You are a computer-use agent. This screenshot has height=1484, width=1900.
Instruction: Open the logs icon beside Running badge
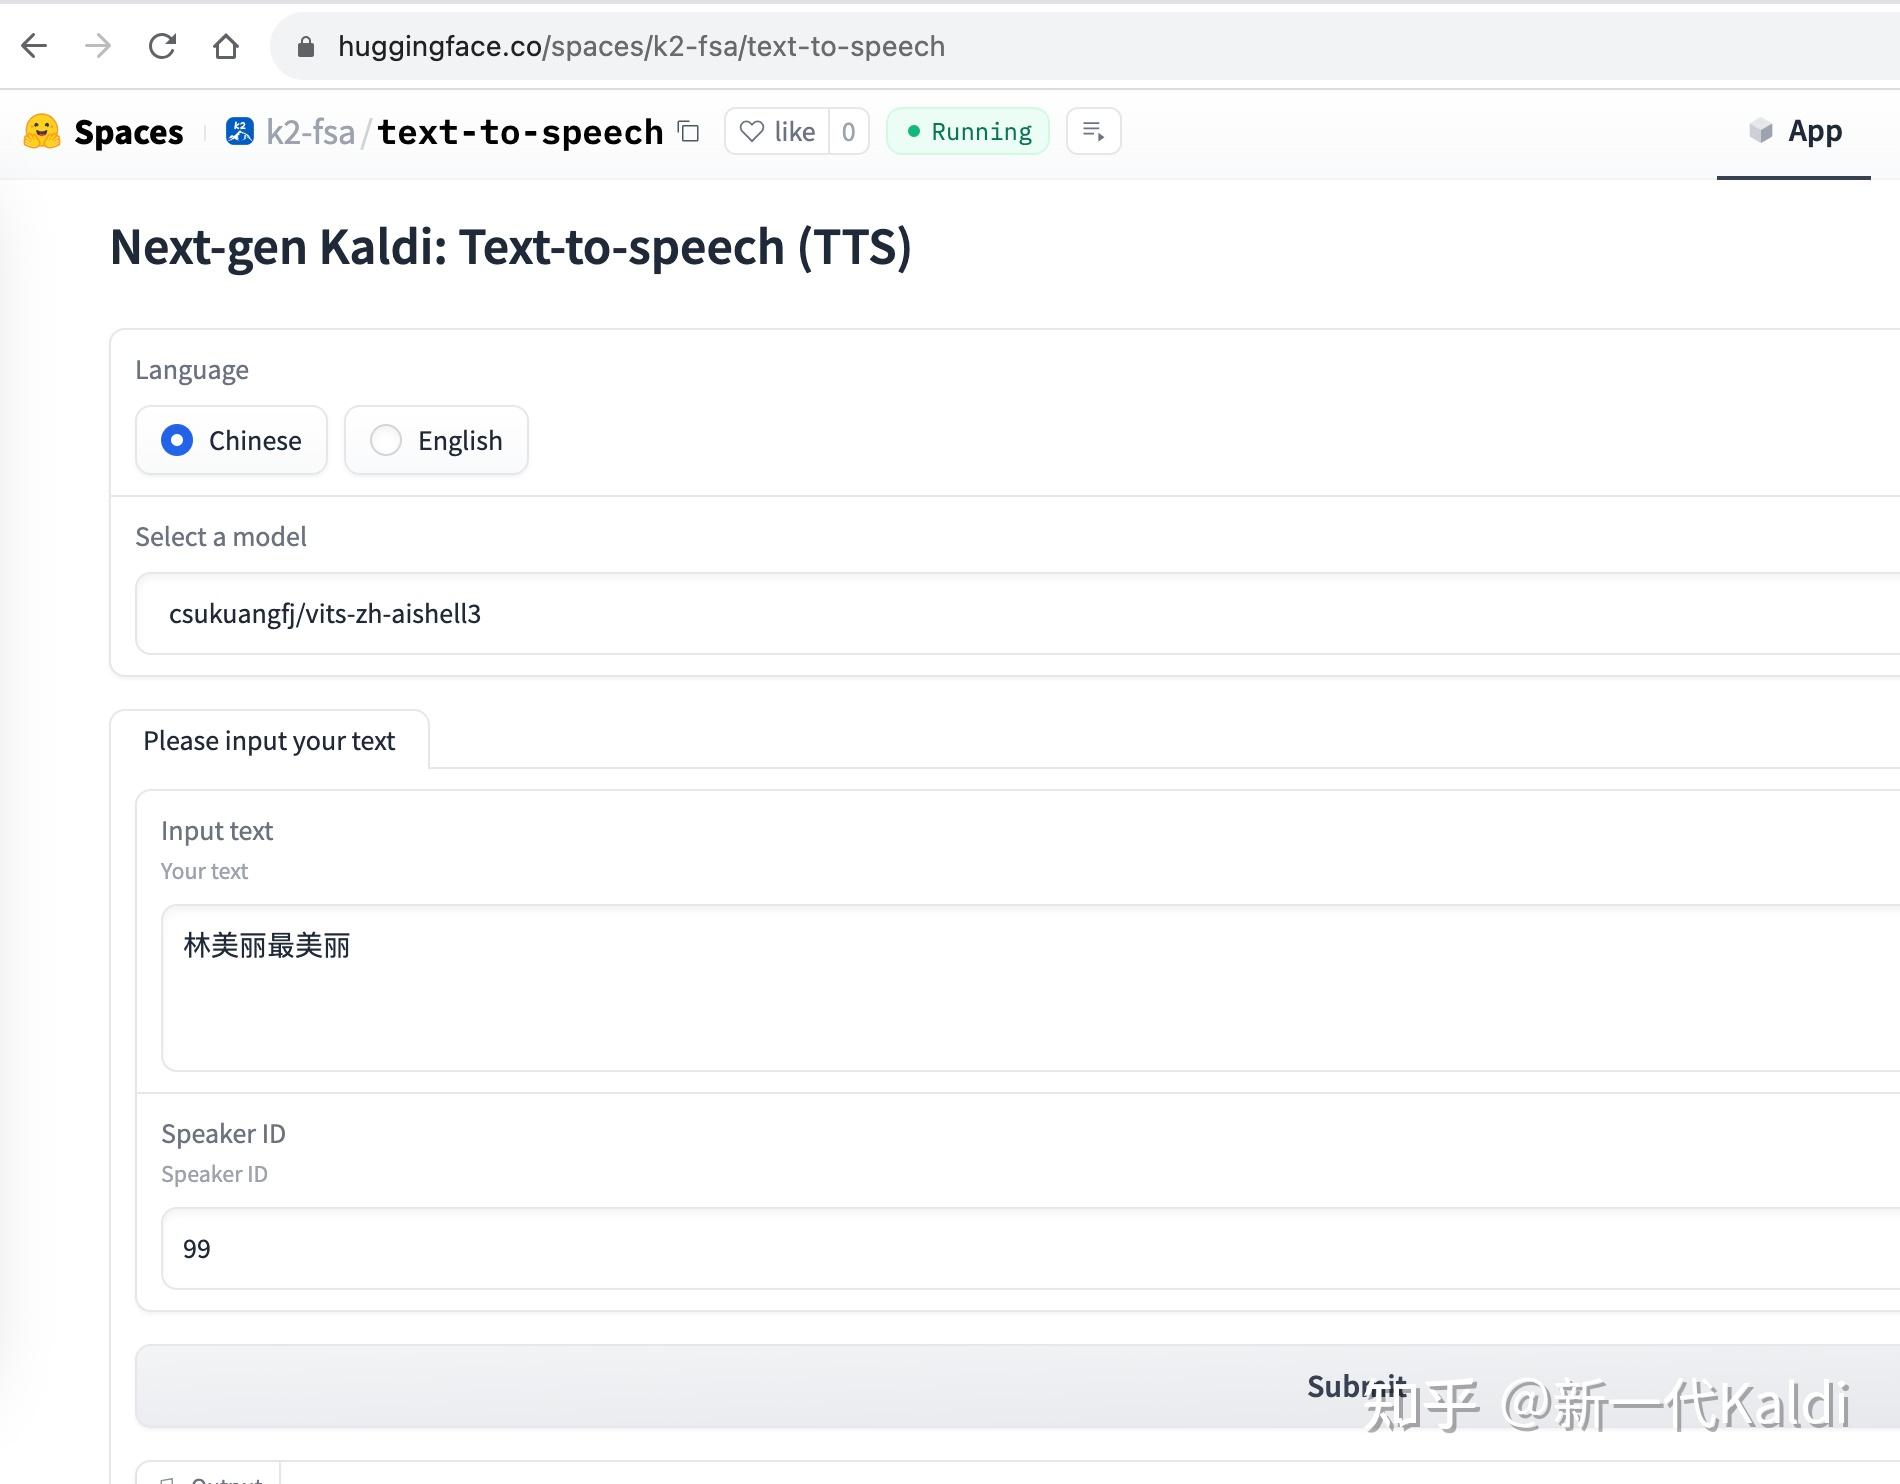(1092, 131)
